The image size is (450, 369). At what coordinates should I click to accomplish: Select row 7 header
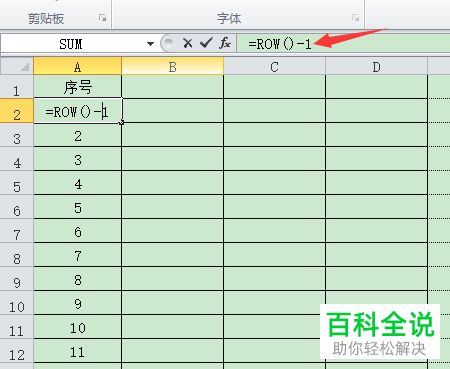[x=17, y=231]
